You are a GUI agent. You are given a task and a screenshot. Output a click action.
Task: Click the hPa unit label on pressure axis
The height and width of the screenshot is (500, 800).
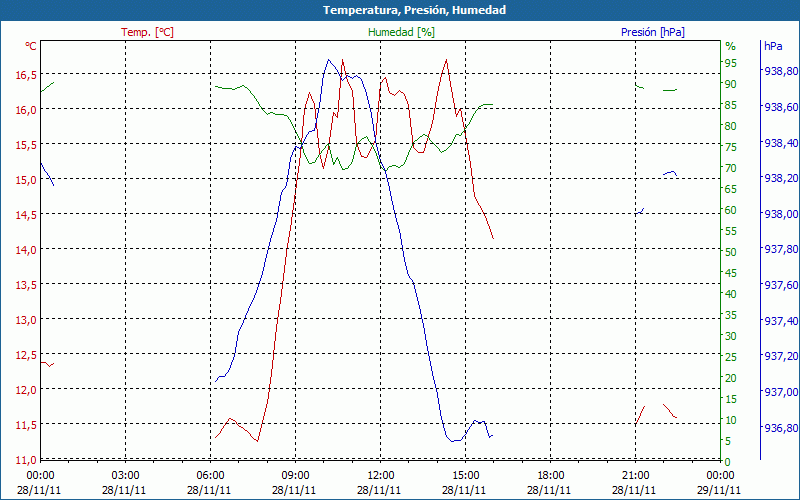click(x=773, y=46)
